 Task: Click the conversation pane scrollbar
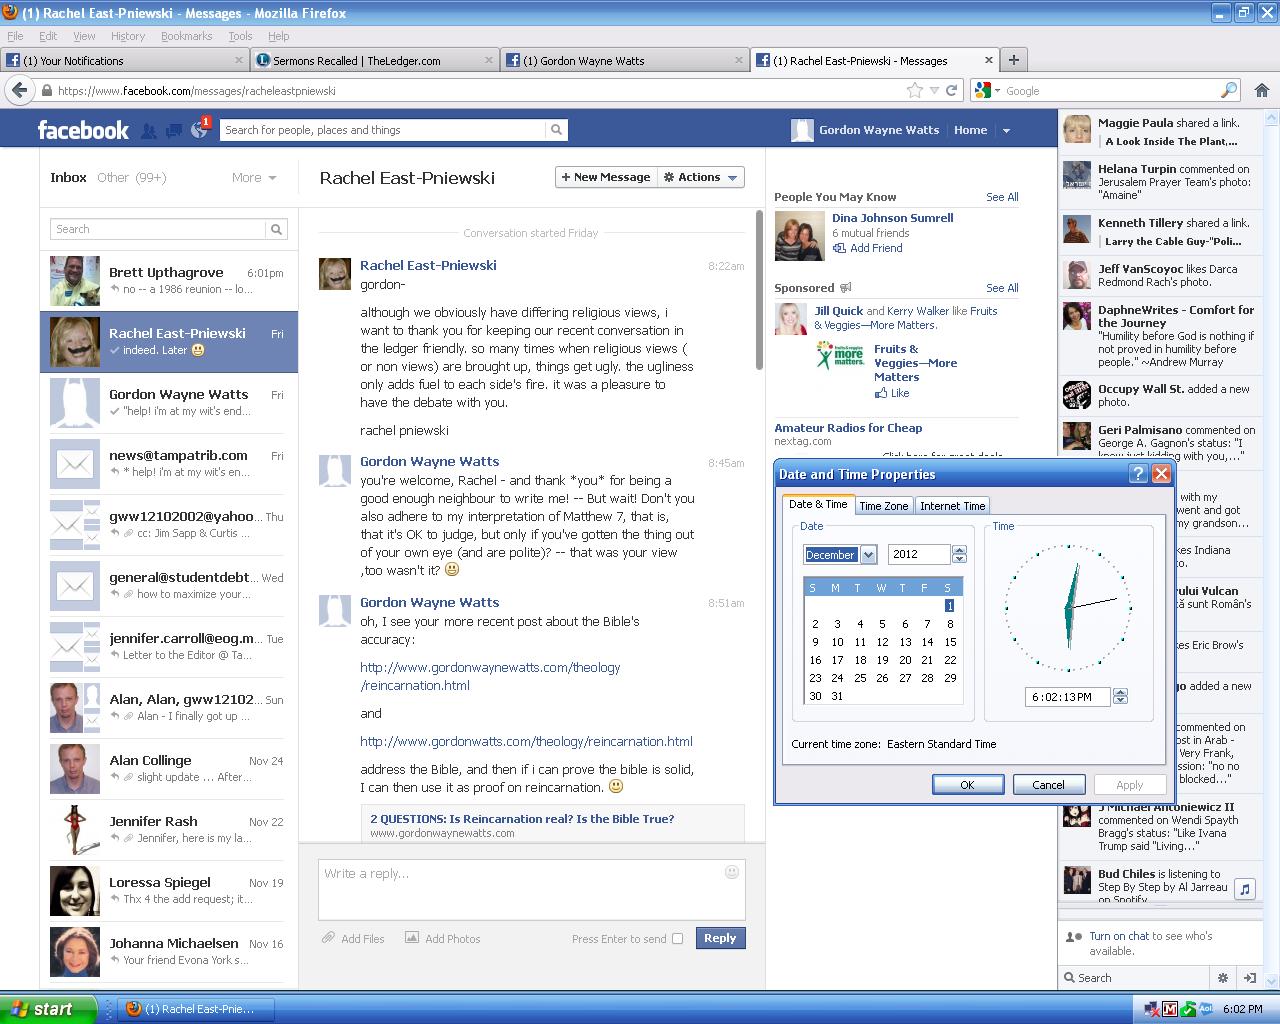[759, 290]
